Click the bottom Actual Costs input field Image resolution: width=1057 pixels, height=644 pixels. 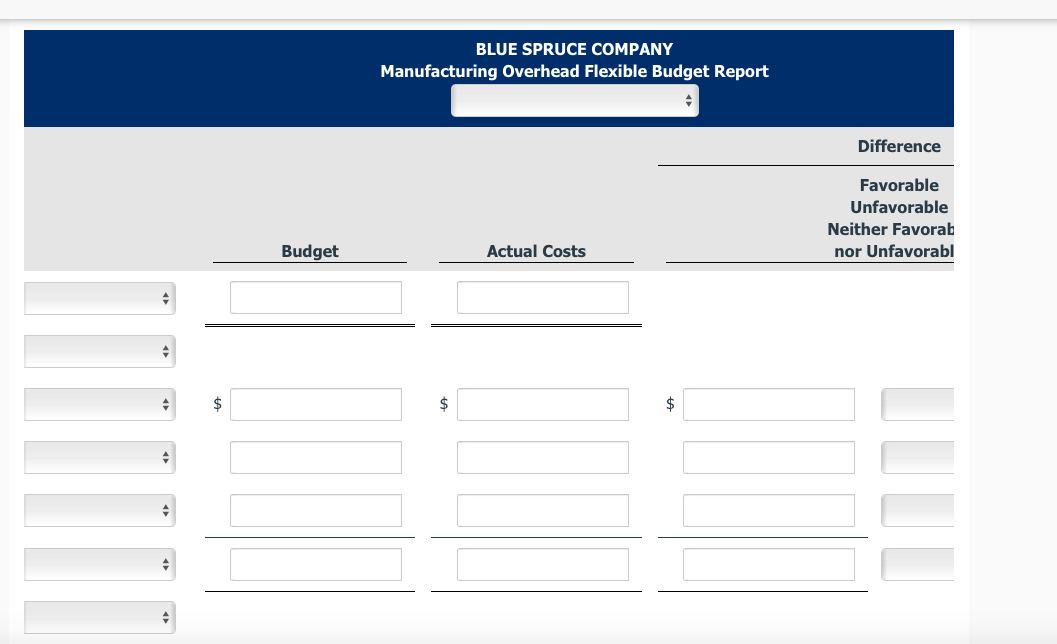[543, 563]
